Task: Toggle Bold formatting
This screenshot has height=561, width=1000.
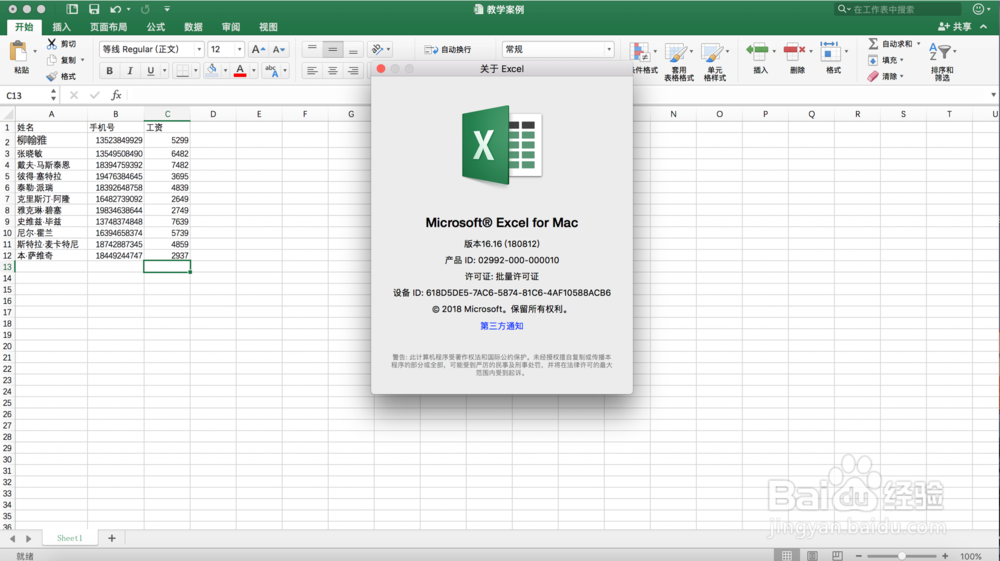Action: click(109, 70)
